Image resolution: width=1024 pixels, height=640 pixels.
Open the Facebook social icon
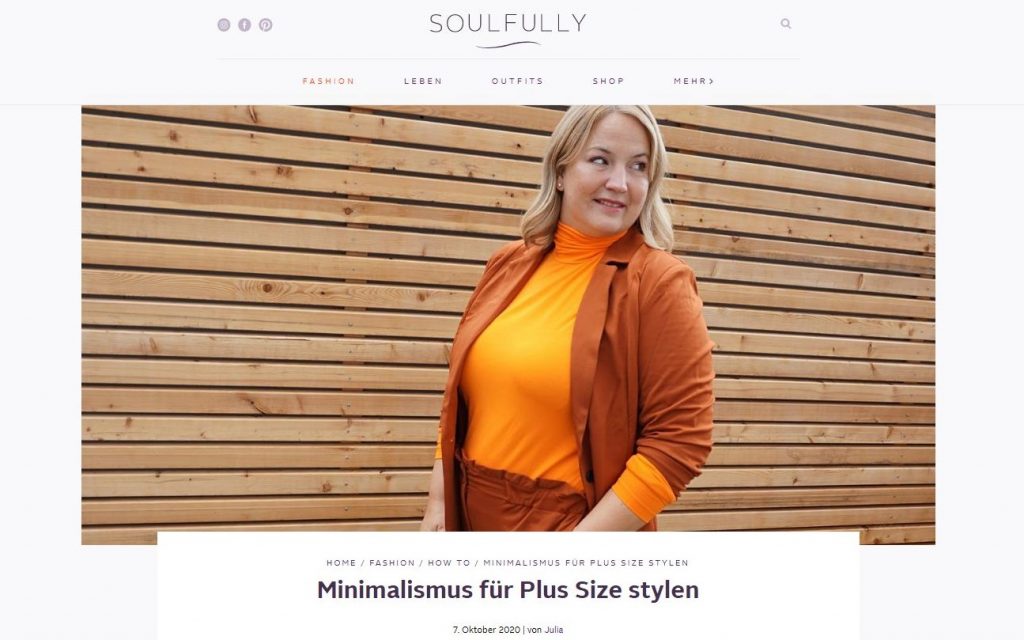click(x=245, y=25)
